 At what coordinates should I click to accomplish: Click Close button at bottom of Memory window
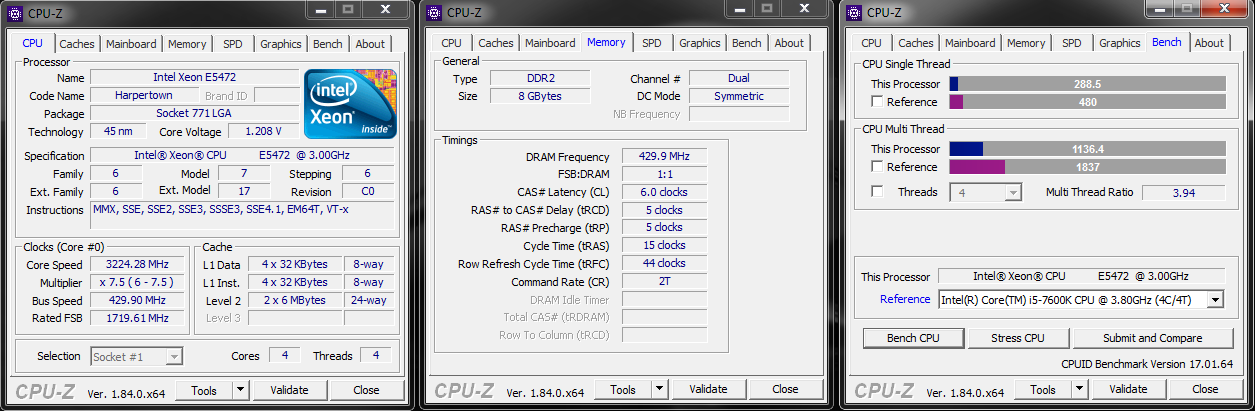(786, 390)
